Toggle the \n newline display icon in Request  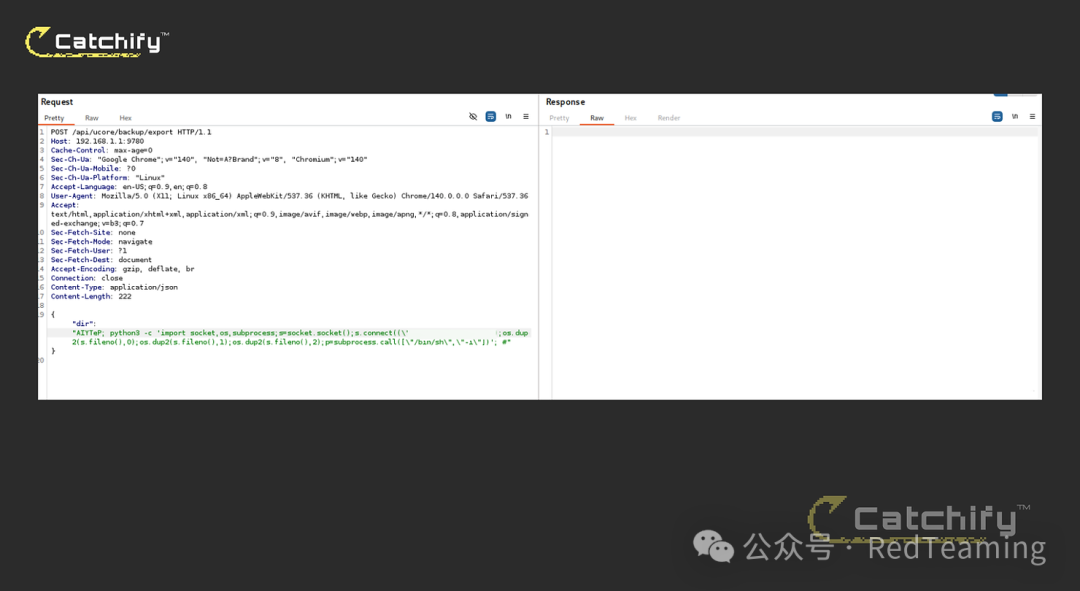click(508, 116)
